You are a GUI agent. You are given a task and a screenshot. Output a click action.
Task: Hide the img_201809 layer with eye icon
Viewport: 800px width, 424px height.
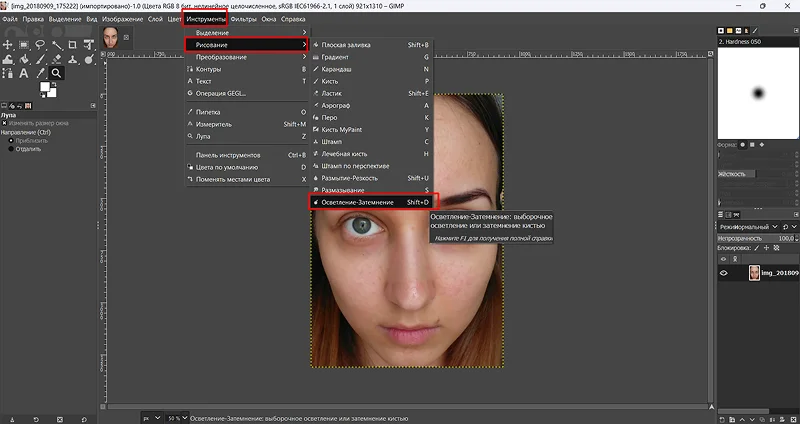pyautogui.click(x=723, y=273)
